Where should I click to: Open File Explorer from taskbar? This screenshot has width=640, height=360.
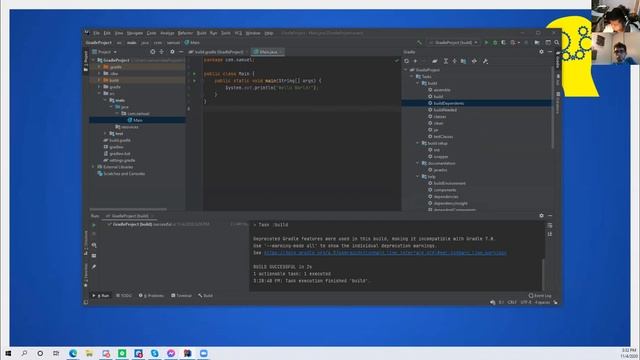[x=89, y=353]
